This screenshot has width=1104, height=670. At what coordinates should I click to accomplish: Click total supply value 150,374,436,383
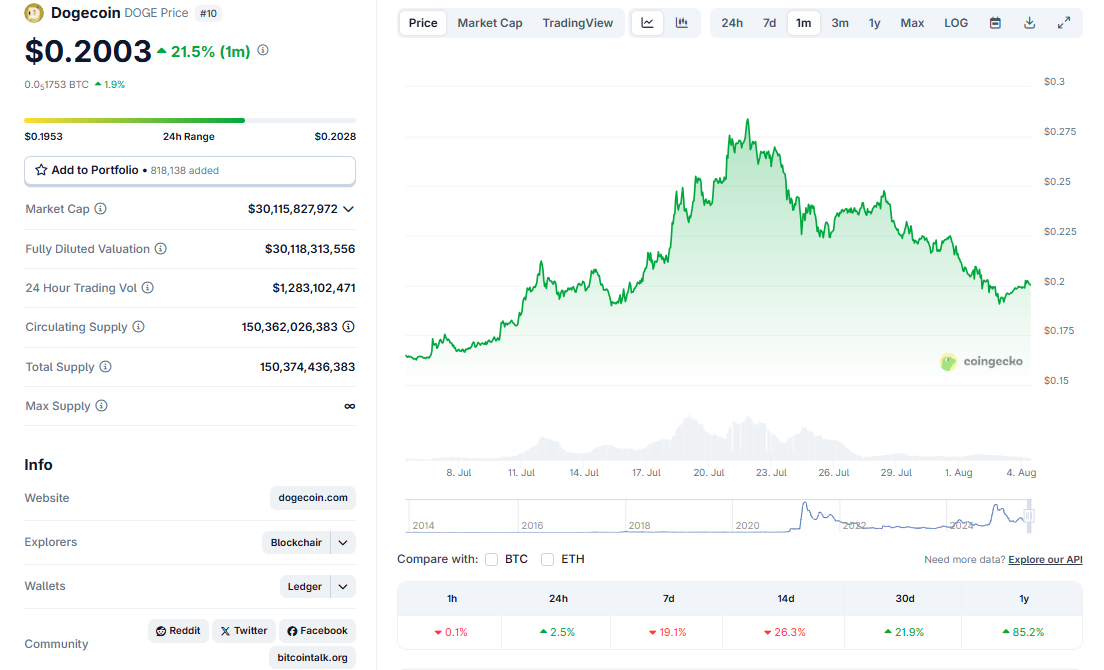307,367
